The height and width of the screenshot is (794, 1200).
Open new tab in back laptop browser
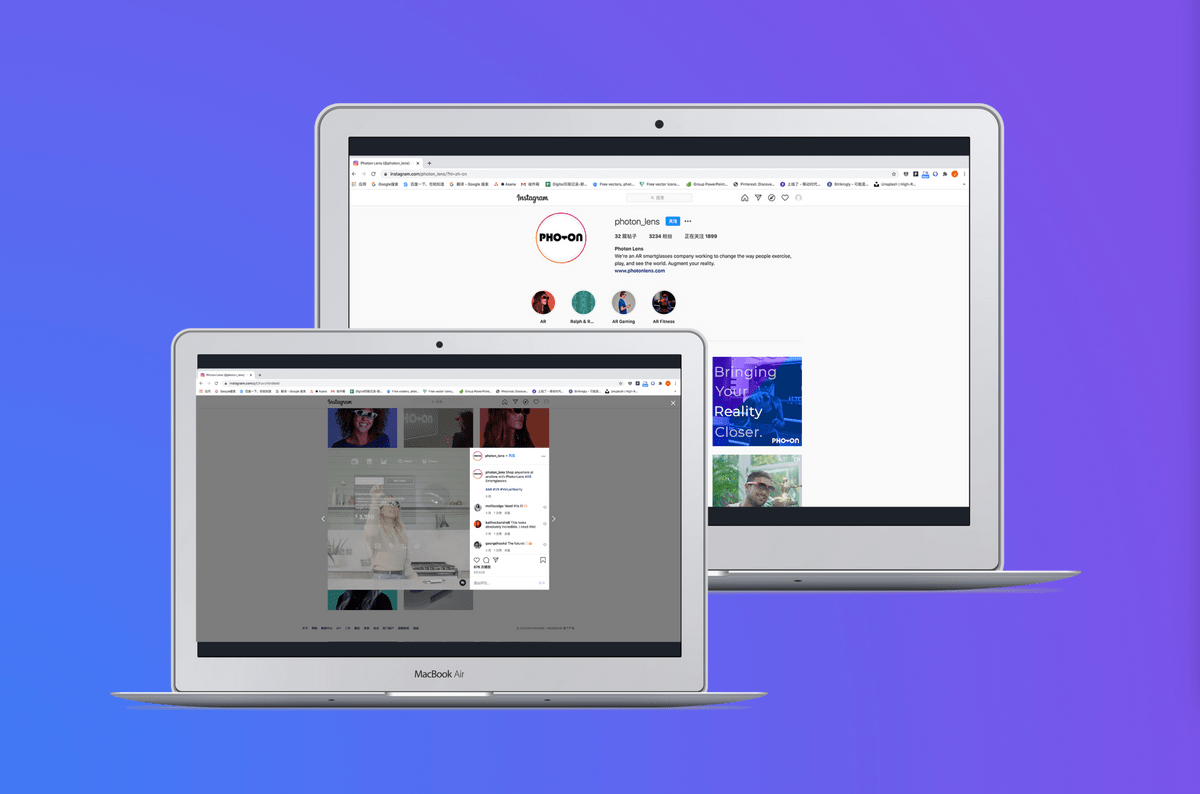[x=429, y=162]
